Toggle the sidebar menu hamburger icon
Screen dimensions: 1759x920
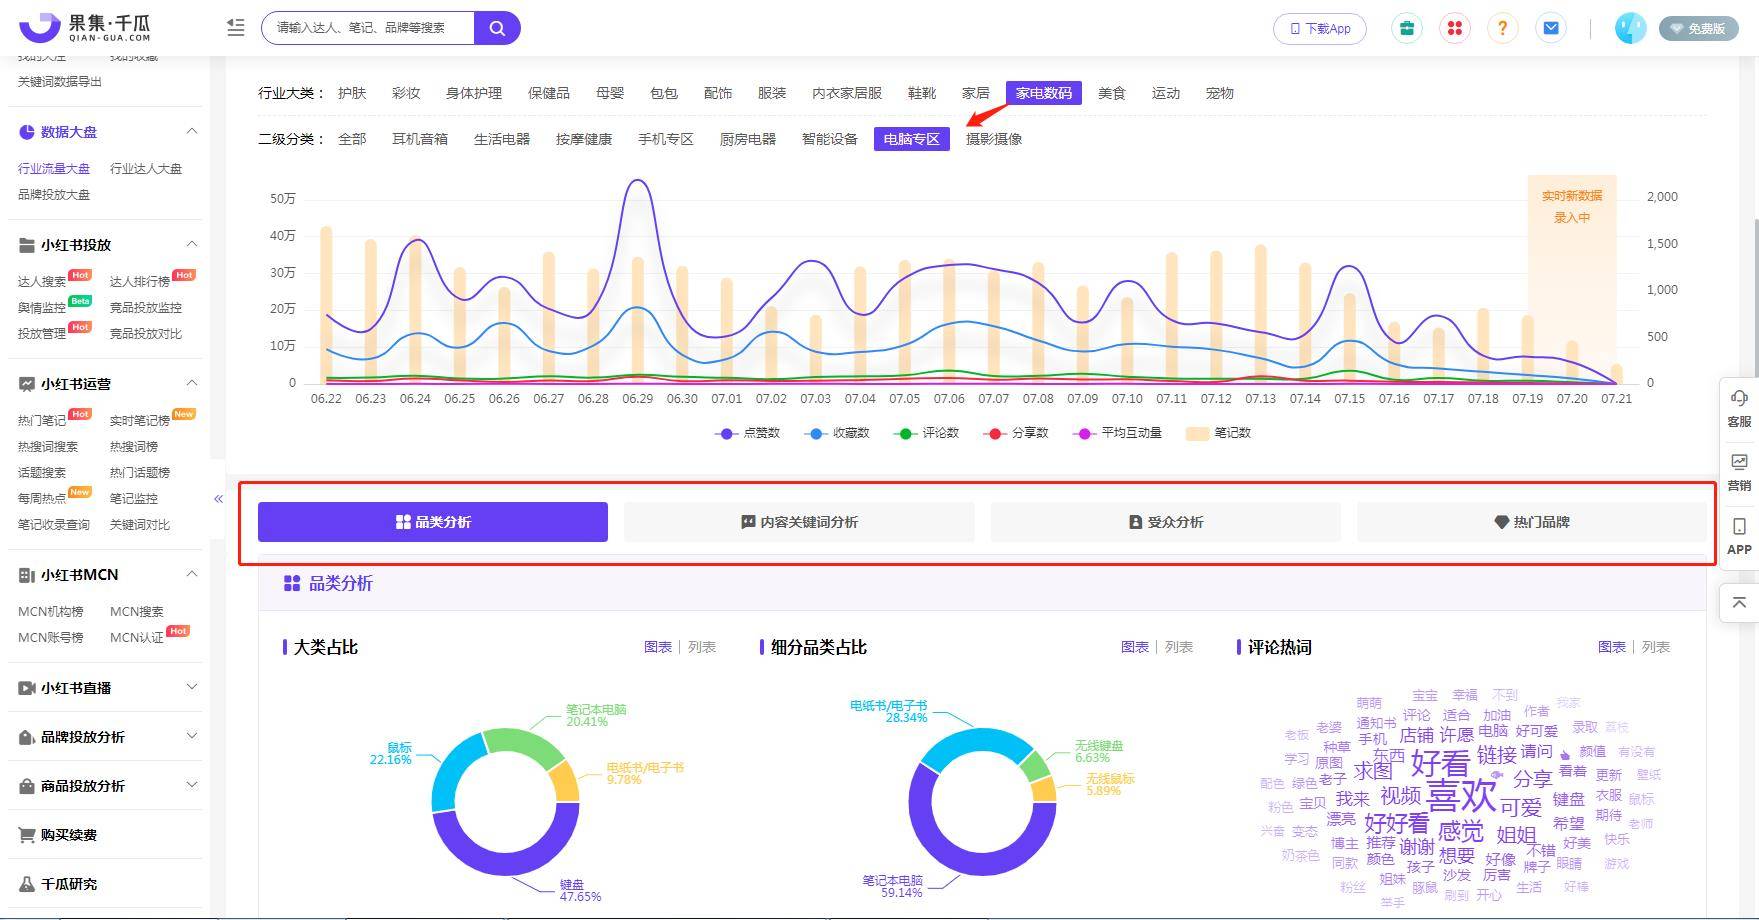pos(236,28)
